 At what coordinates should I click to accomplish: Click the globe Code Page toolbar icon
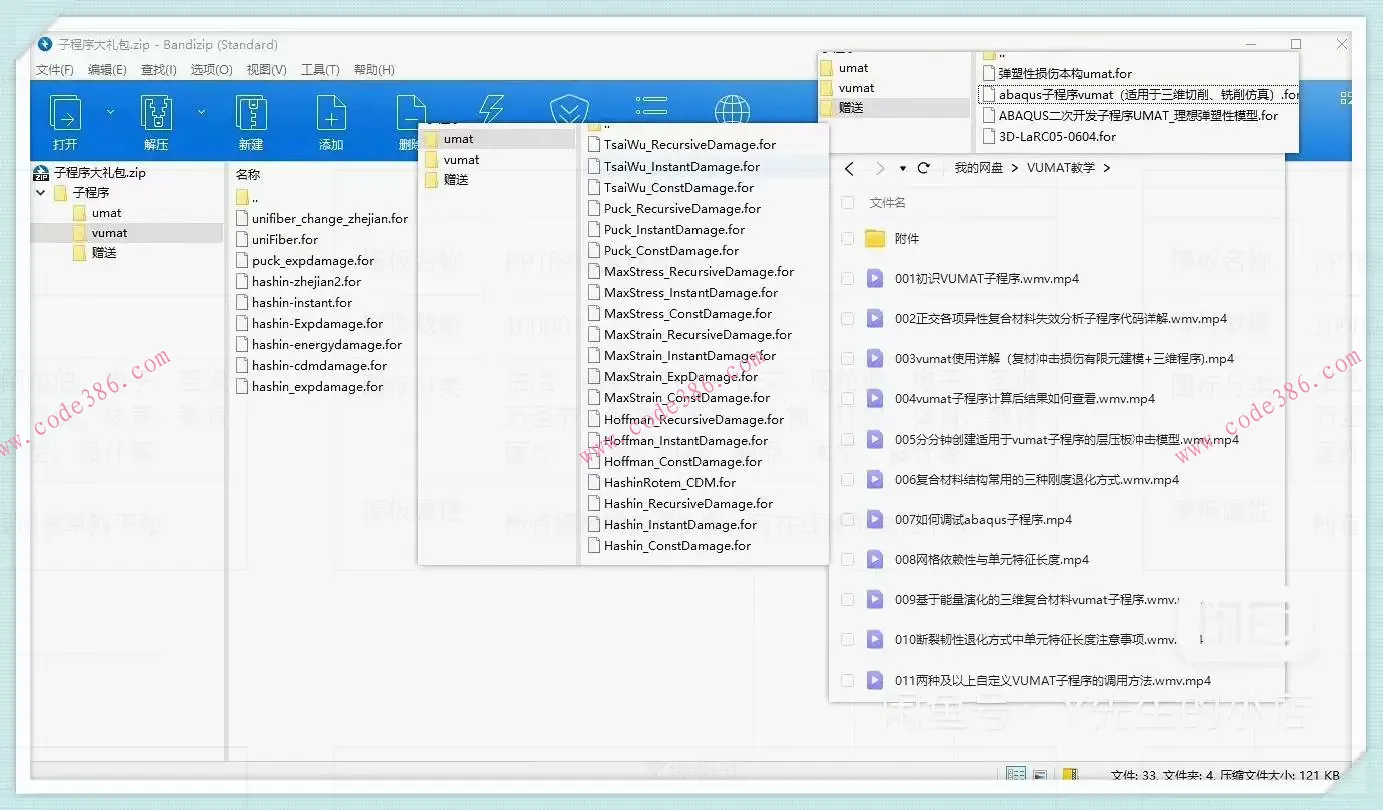tap(732, 110)
